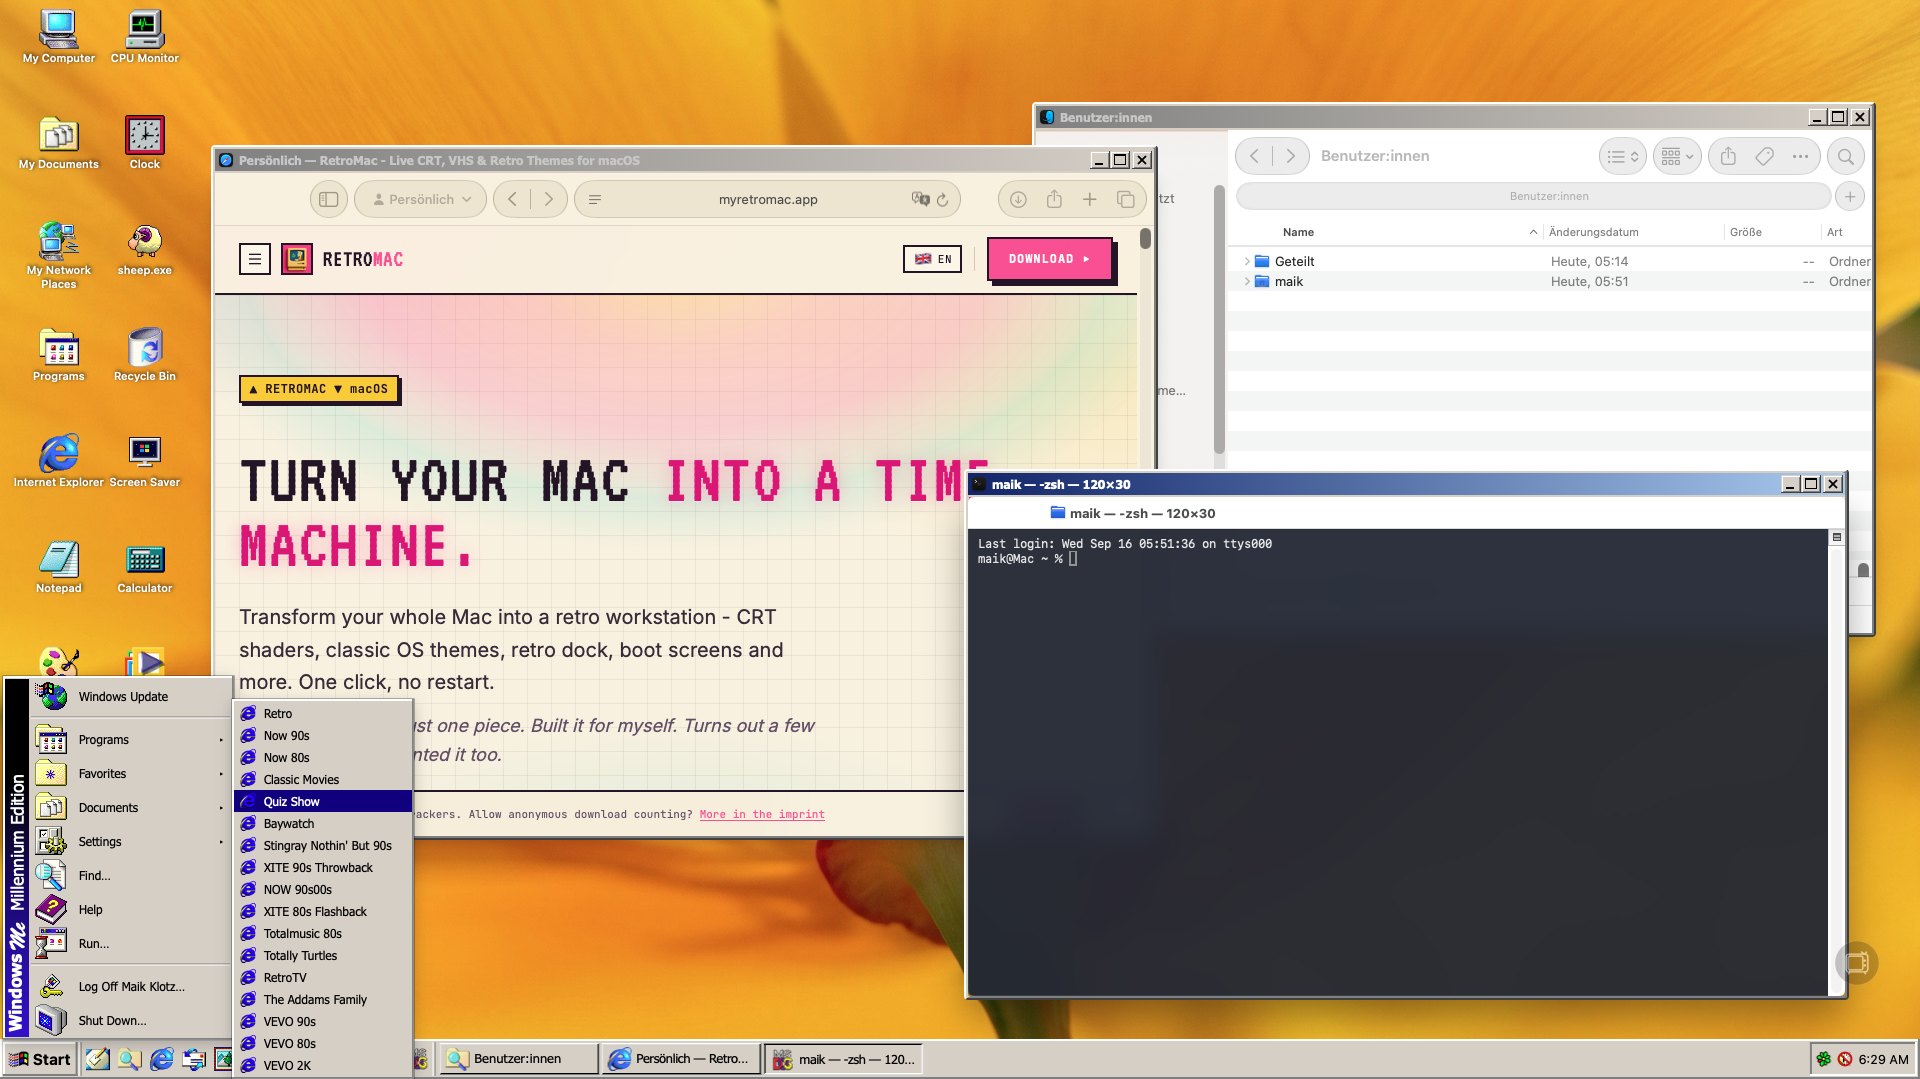Screen dimensions: 1920x1079
Task: Select Shut Down in Start menu
Action: (131, 1021)
